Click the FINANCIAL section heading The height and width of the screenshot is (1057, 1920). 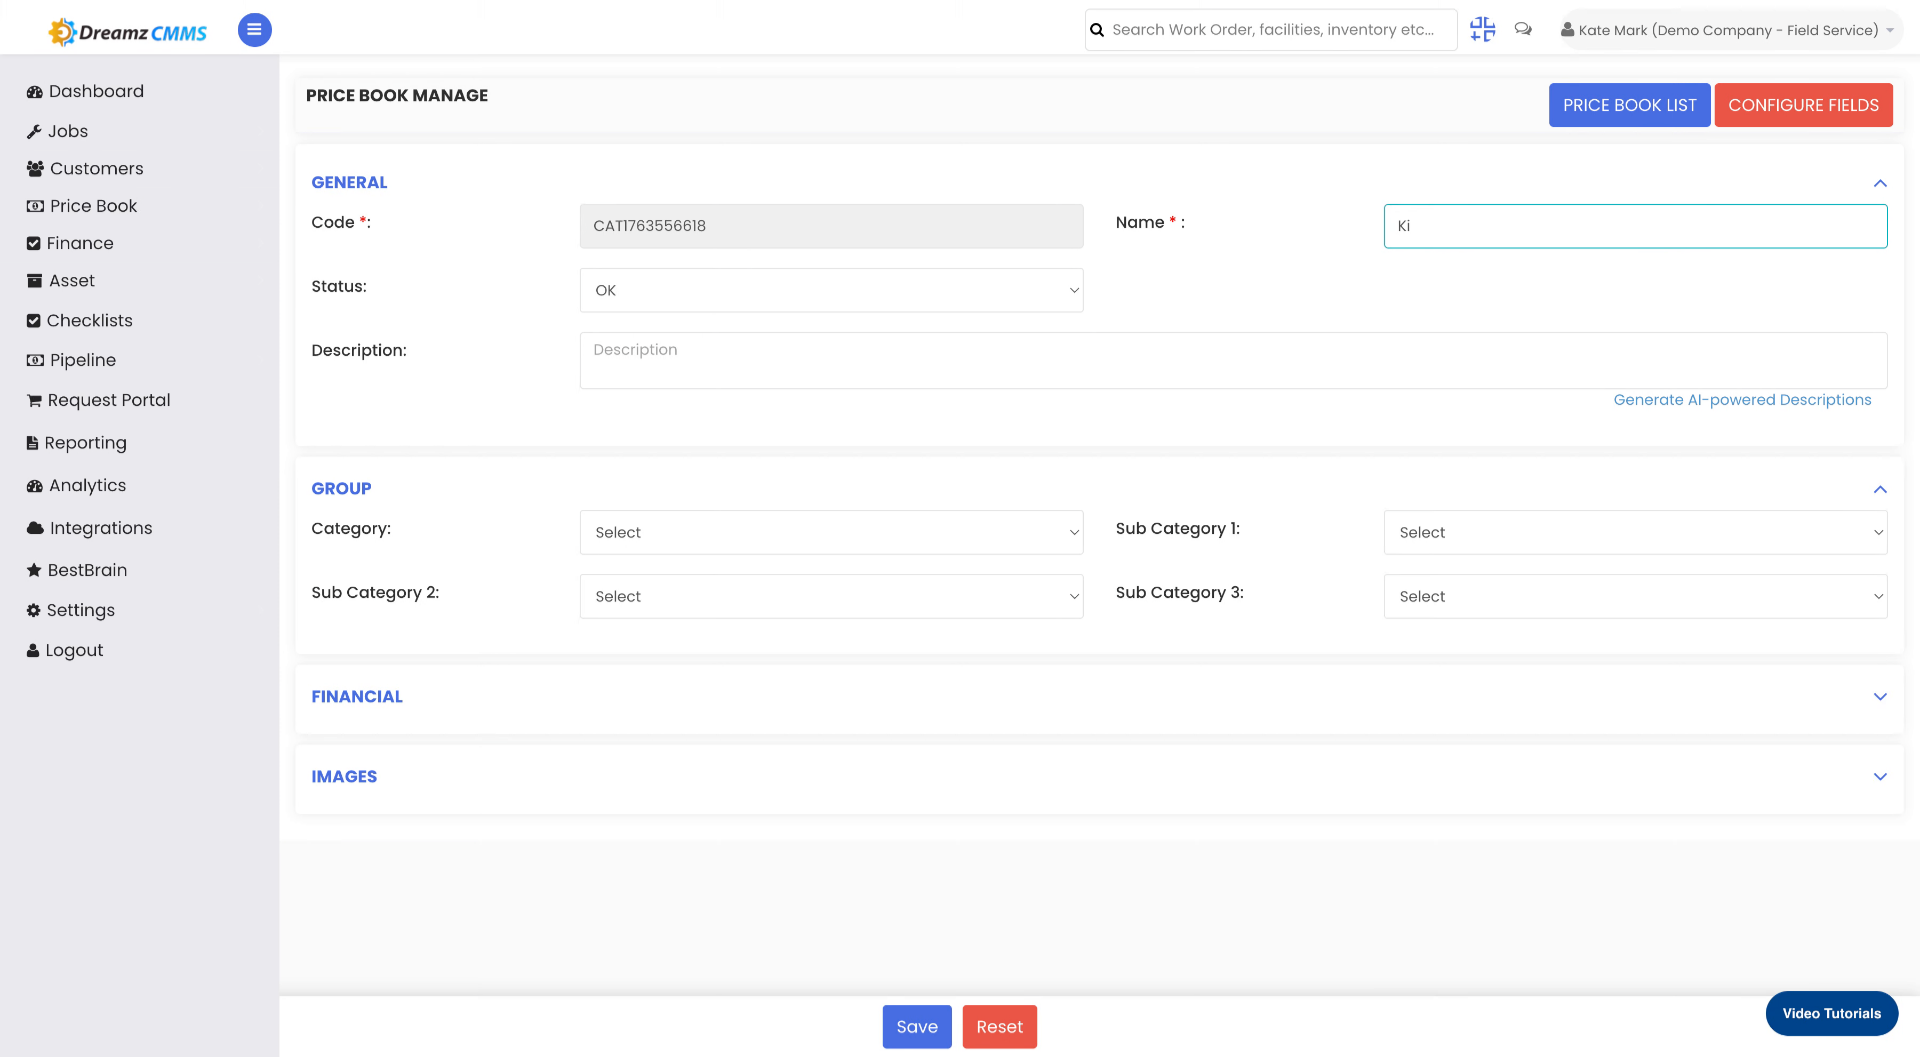(357, 697)
